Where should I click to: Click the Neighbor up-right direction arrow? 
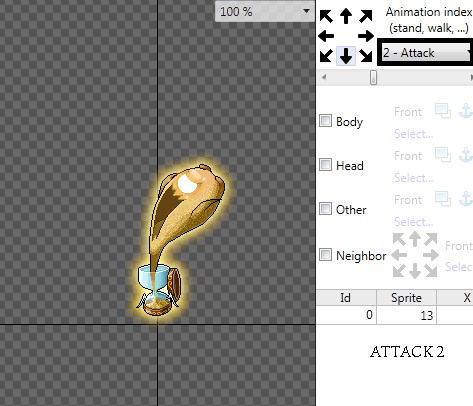431,239
